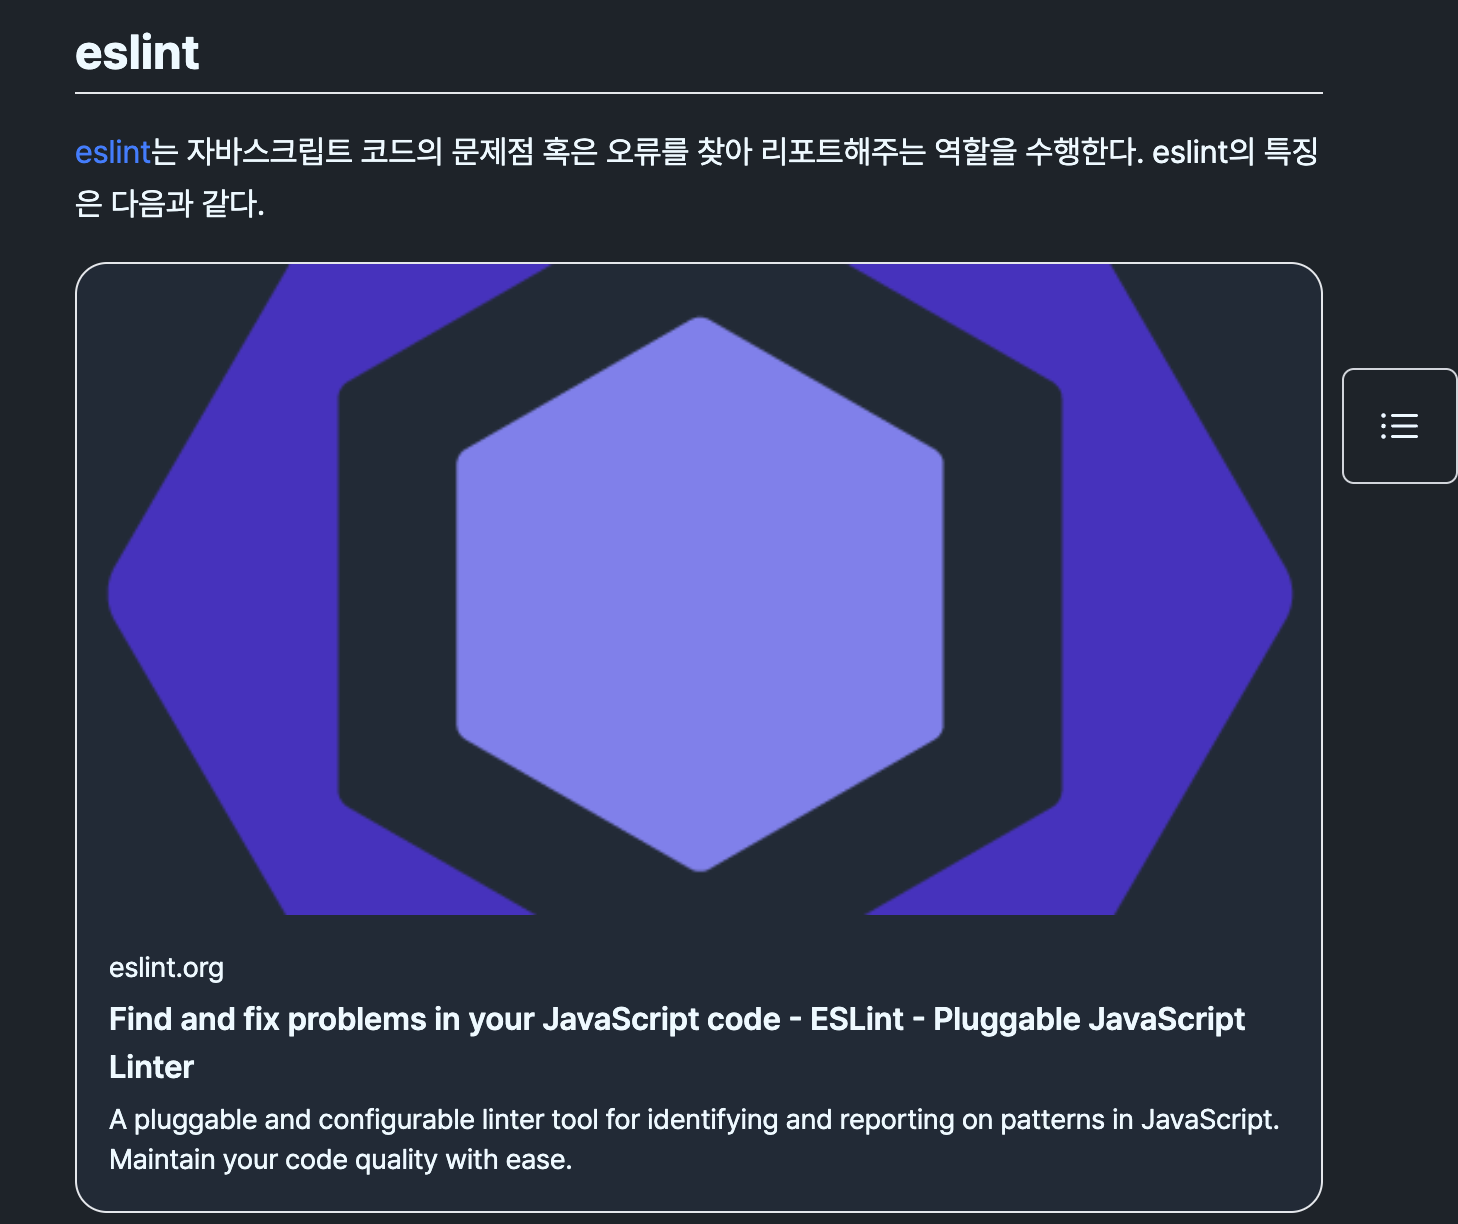This screenshot has height=1224, width=1458.
Task: Follow the blue eslint hyperlink in the paragraph
Action: pyautogui.click(x=112, y=152)
